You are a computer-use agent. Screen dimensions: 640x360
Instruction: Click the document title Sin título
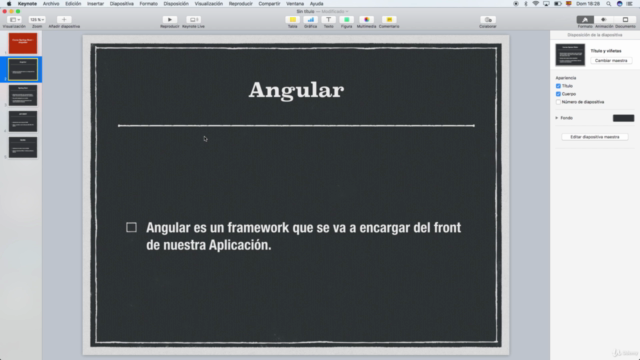tap(305, 11)
